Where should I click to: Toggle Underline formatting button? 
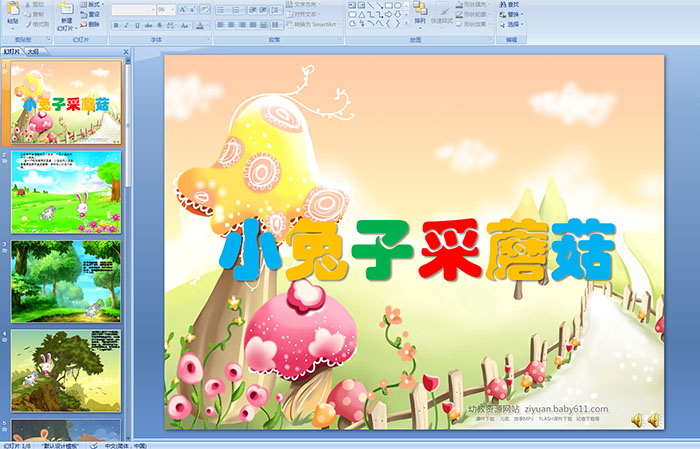click(139, 25)
